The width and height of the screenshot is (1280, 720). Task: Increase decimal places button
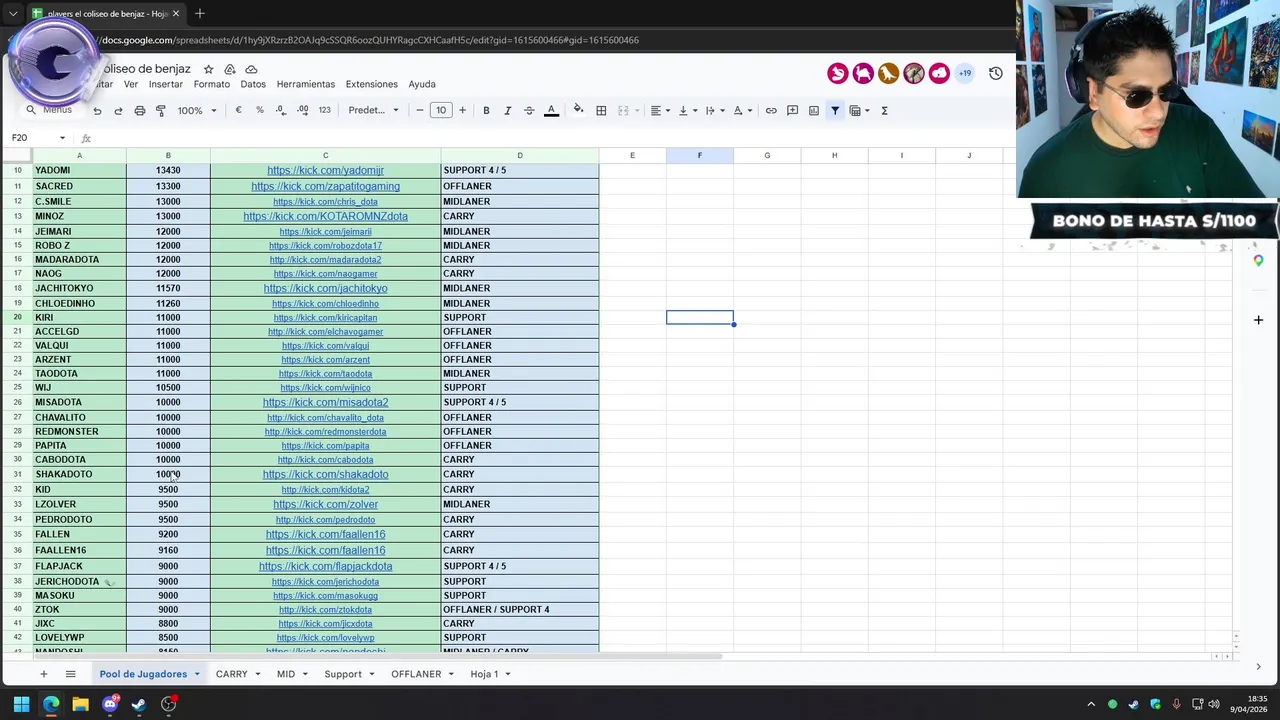(303, 110)
